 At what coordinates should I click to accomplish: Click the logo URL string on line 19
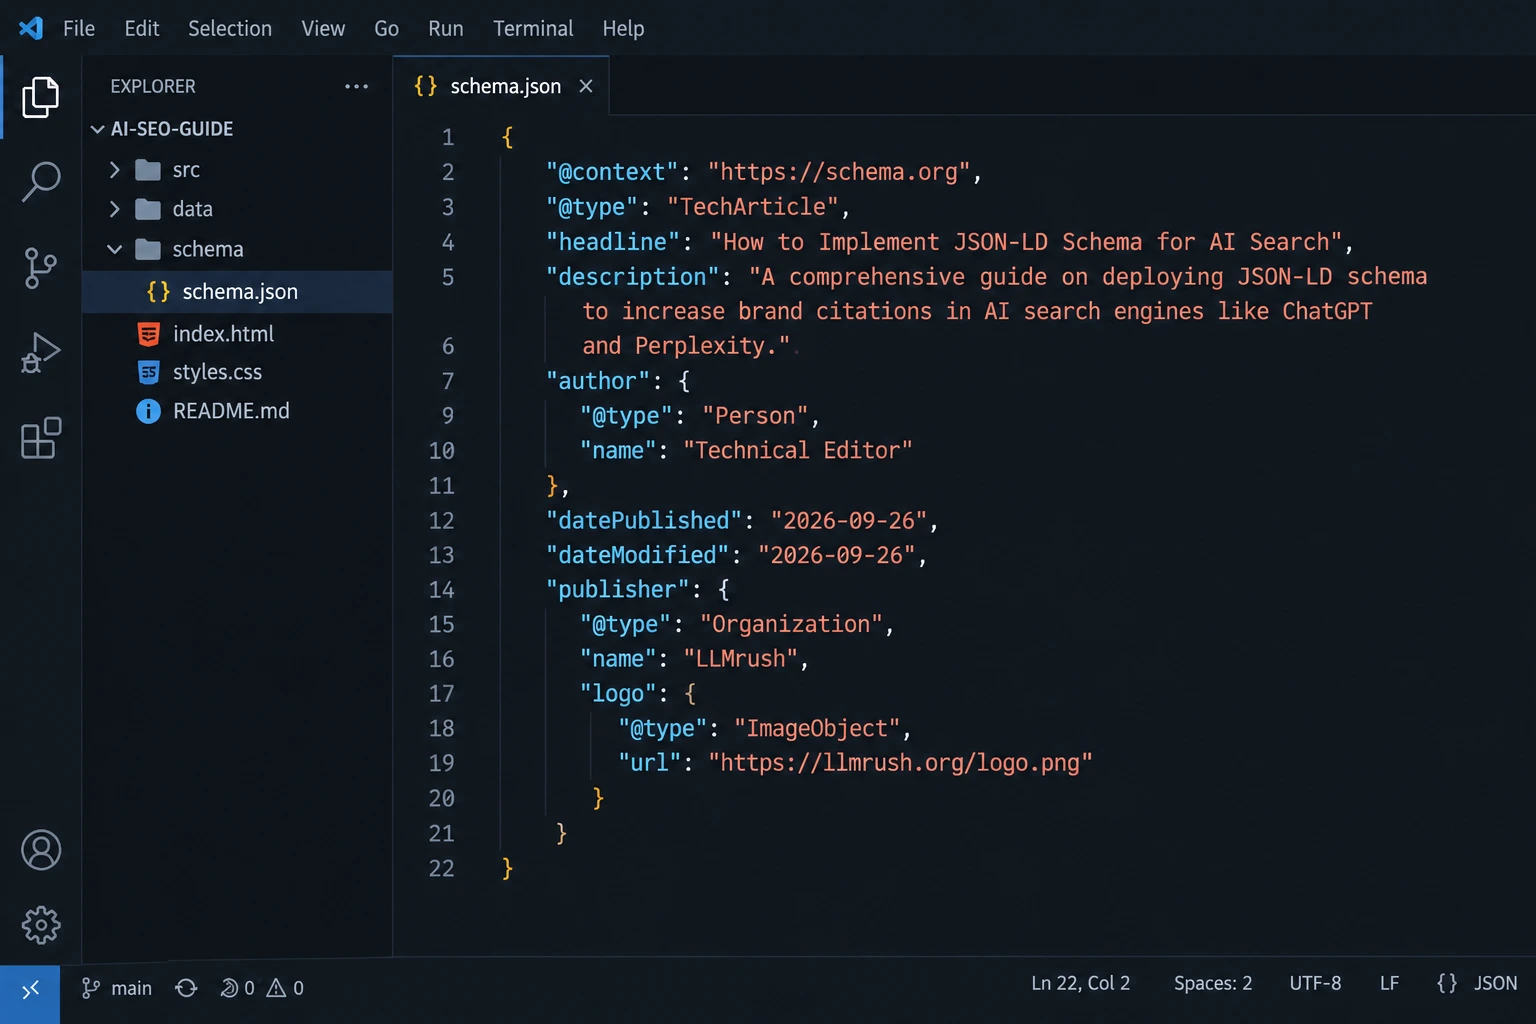pos(900,763)
